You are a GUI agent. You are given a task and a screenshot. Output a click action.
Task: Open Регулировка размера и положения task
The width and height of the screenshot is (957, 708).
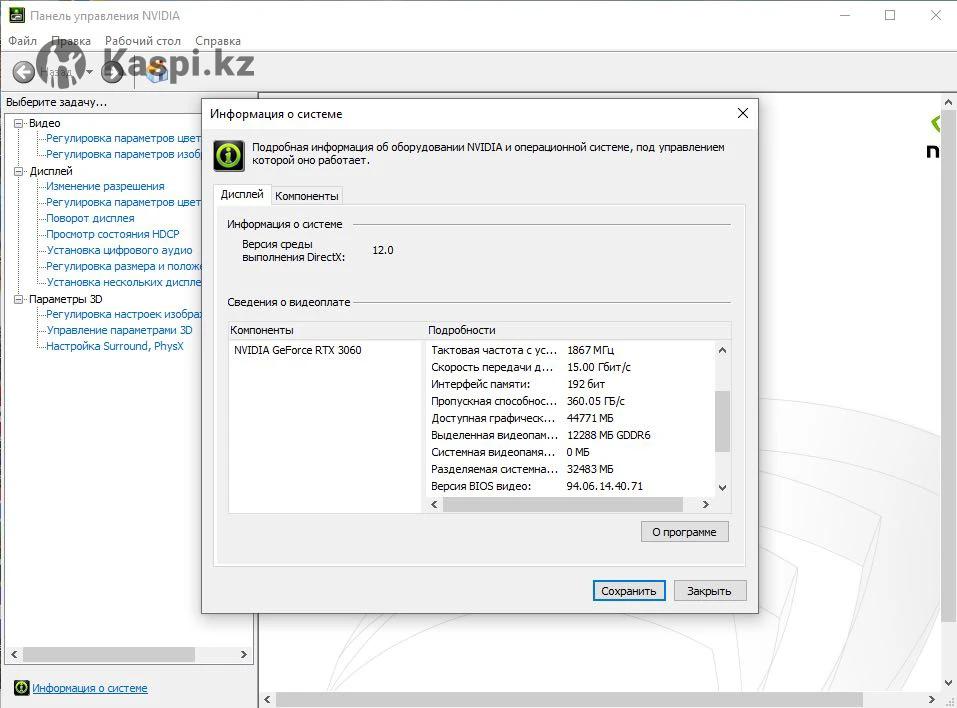pyautogui.click(x=123, y=266)
